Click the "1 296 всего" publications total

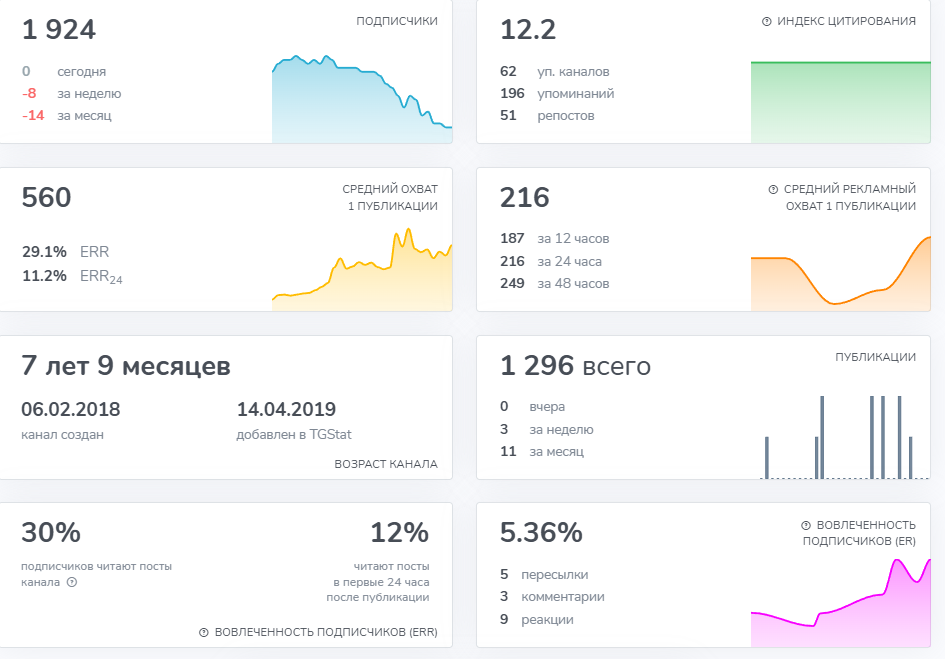click(575, 367)
